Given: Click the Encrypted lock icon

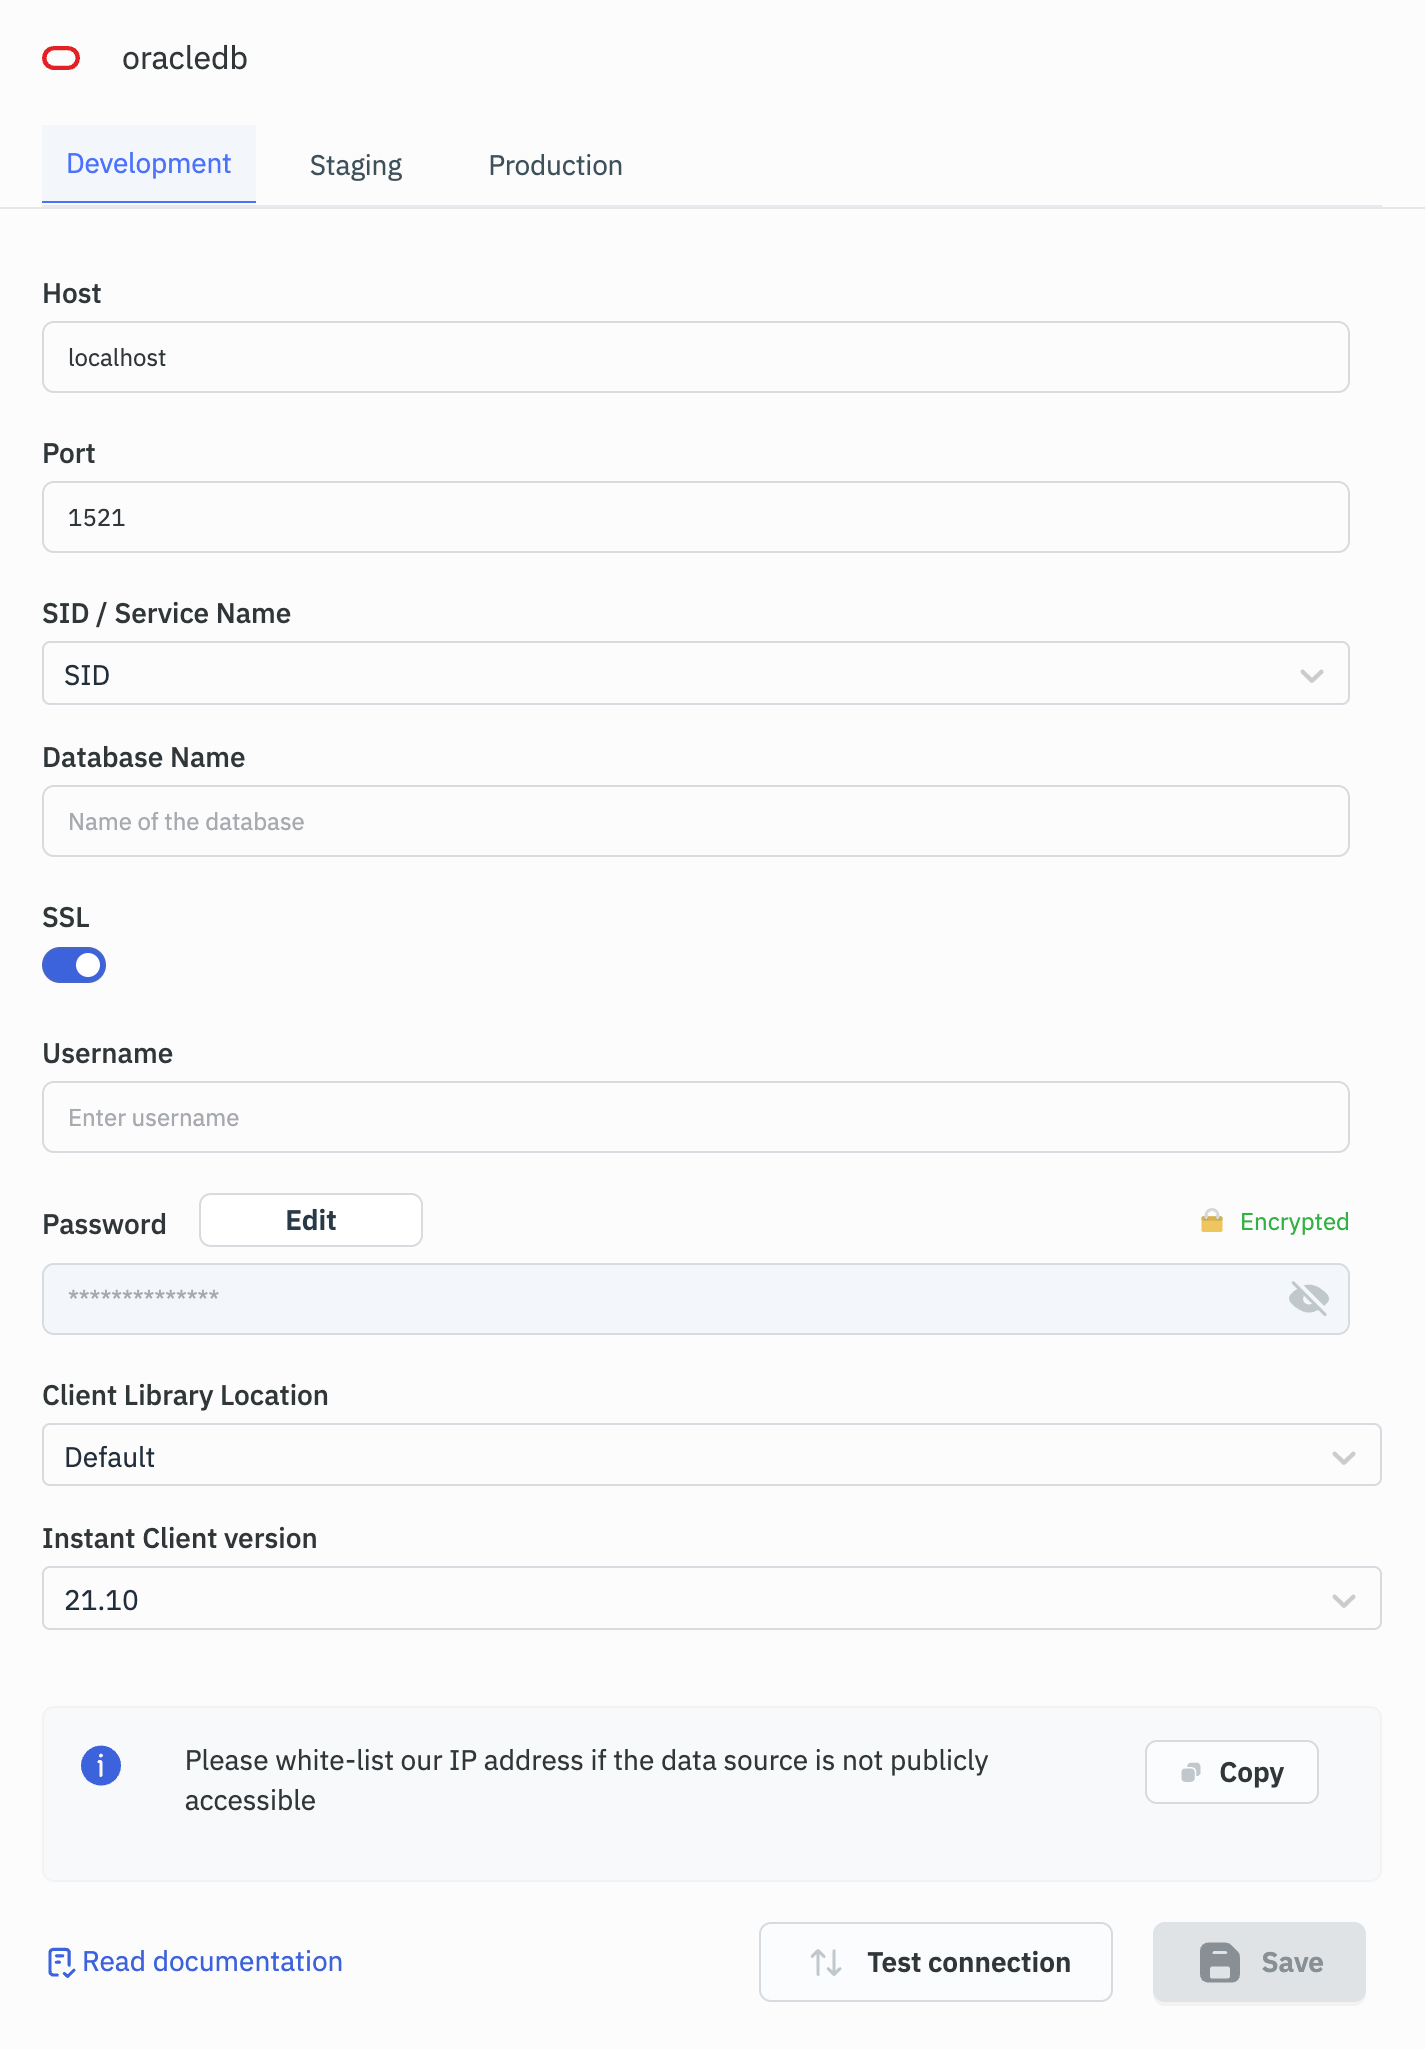Looking at the screenshot, I should click(x=1212, y=1221).
